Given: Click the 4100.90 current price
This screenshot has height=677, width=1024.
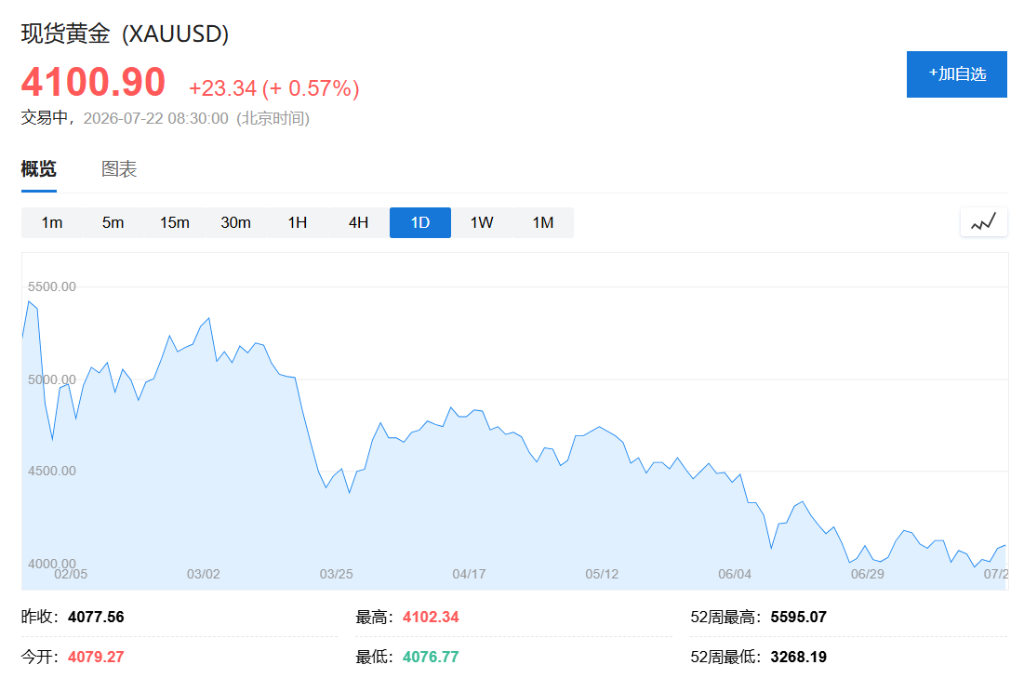Looking at the screenshot, I should coord(93,82).
